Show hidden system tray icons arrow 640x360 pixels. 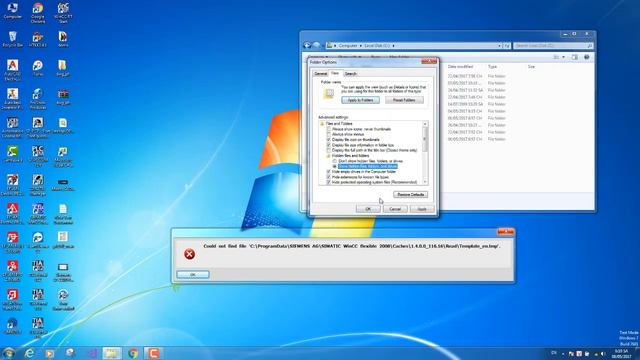click(x=563, y=354)
